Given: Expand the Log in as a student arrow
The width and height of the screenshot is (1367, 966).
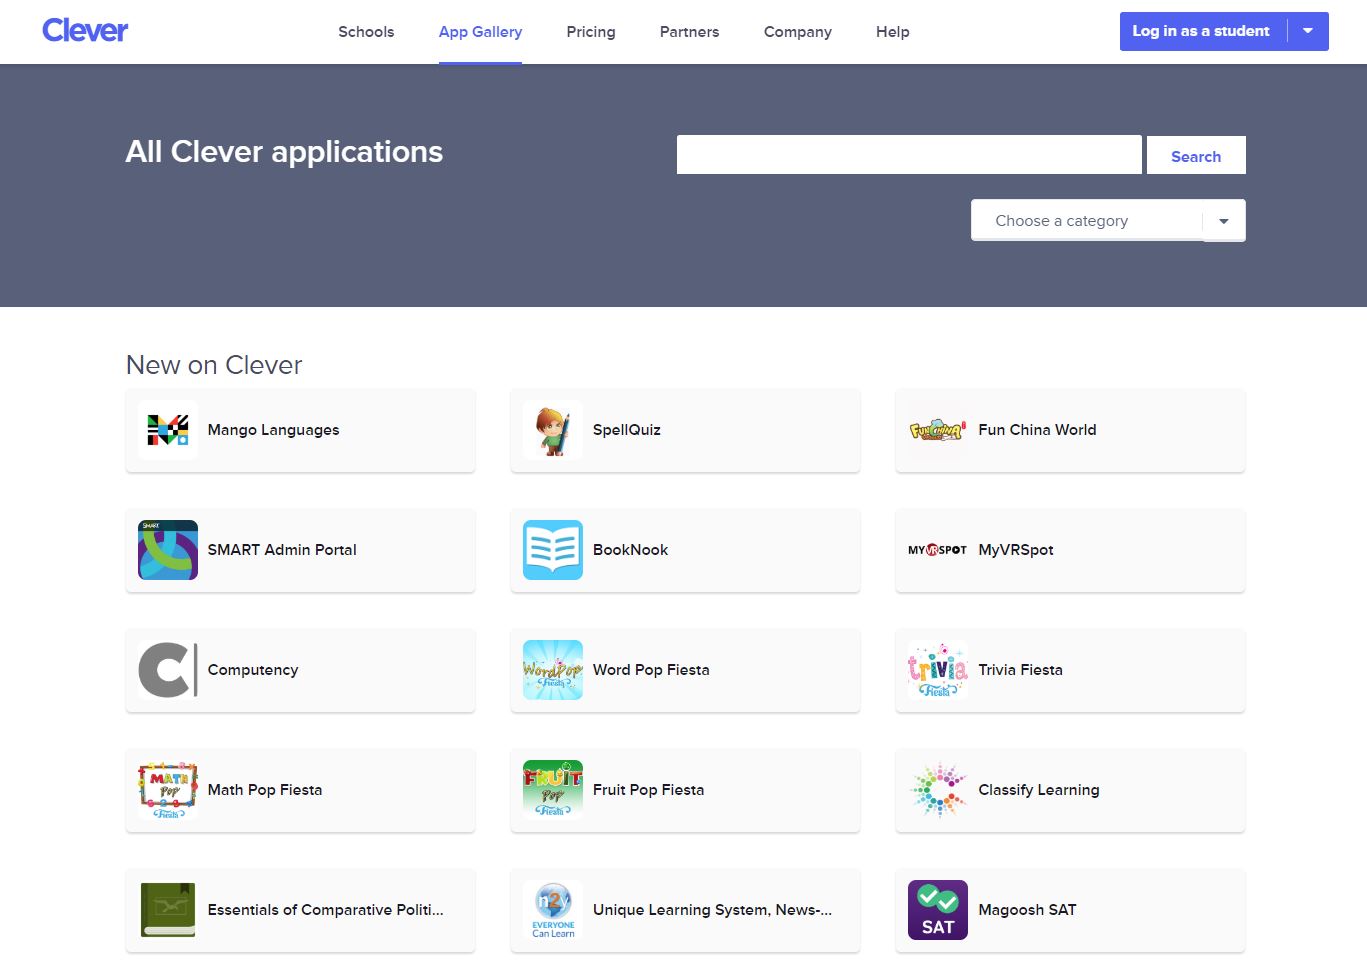Looking at the screenshot, I should coord(1307,31).
